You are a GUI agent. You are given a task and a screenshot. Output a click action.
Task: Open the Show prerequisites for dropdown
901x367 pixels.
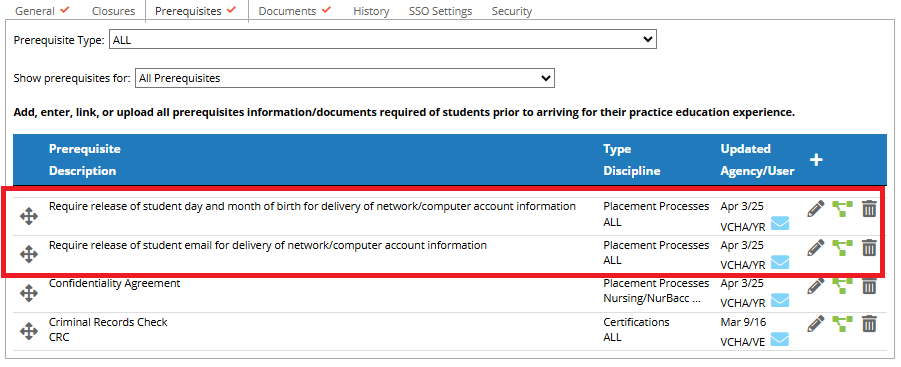coord(345,78)
